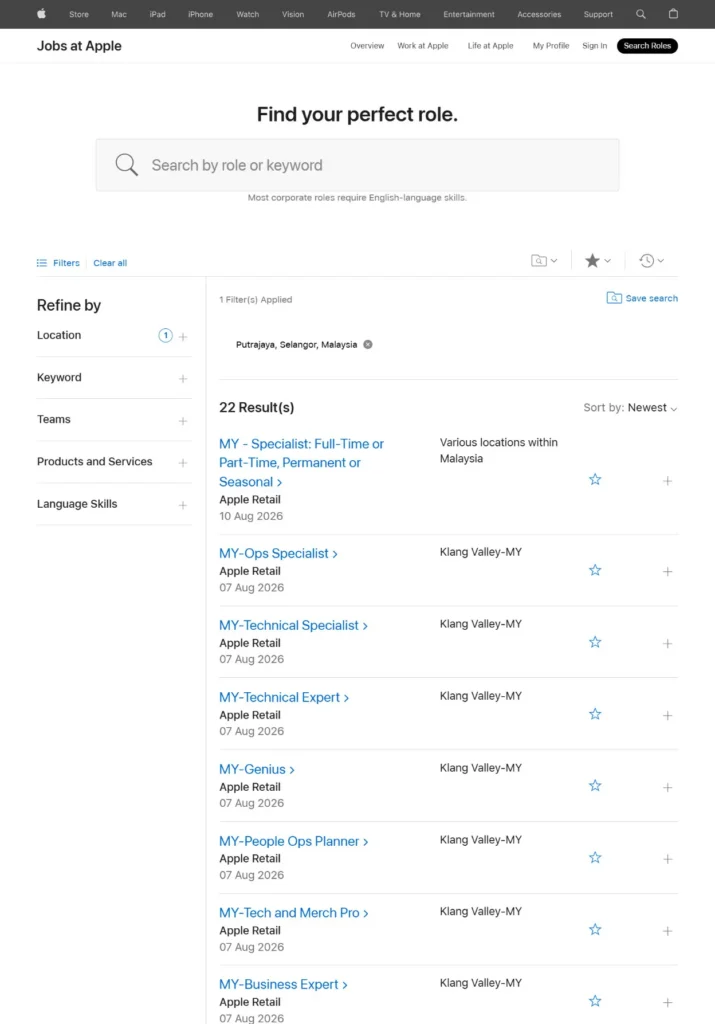
Task: Open the MY-Business Expert job link
Action: click(283, 984)
